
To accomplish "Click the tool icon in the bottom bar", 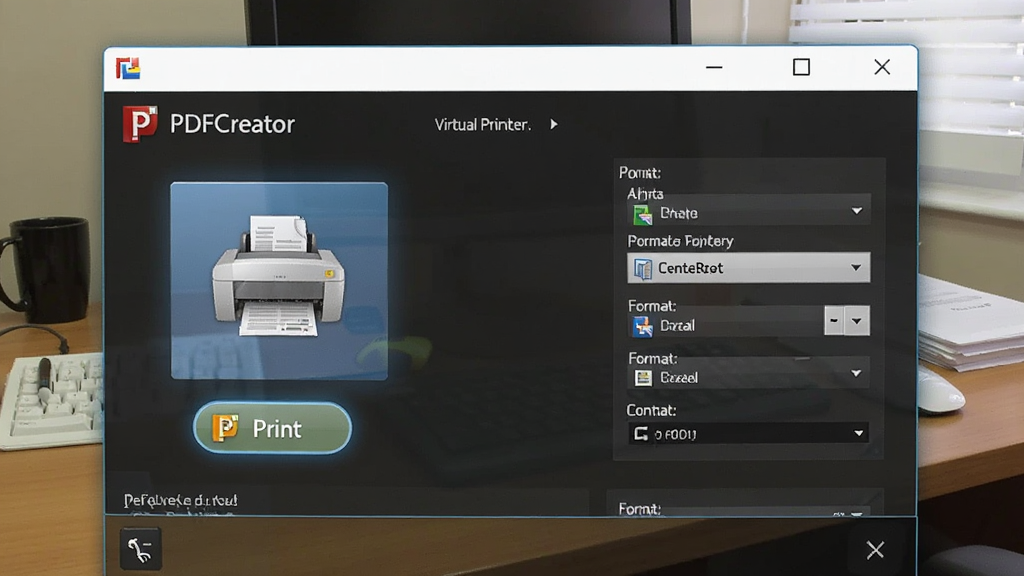I will (140, 549).
